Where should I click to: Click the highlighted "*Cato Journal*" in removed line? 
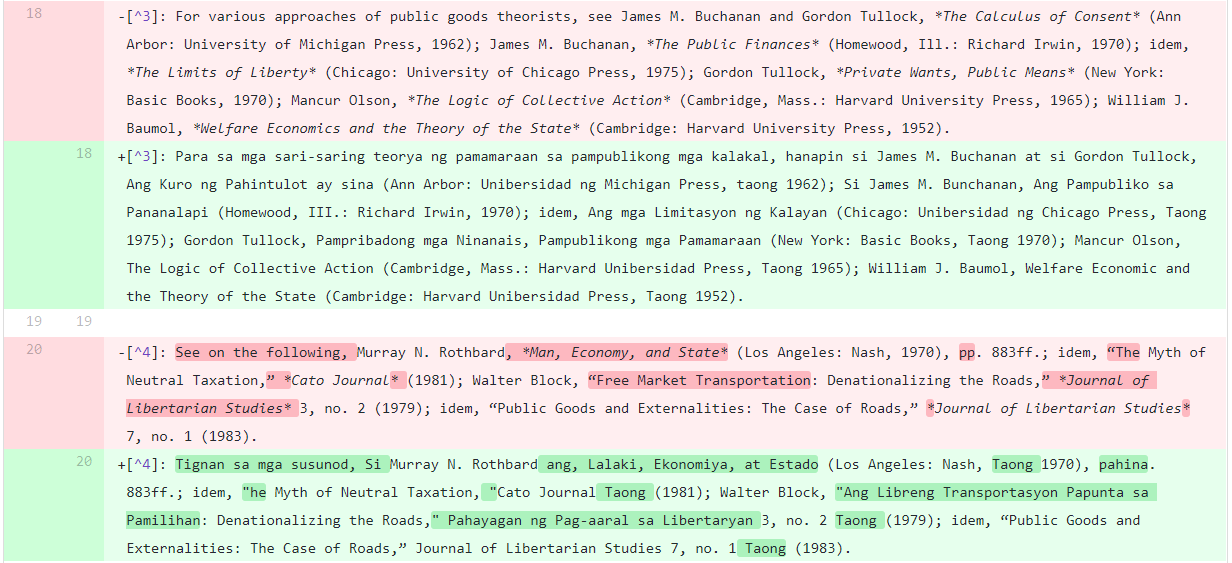(345, 380)
